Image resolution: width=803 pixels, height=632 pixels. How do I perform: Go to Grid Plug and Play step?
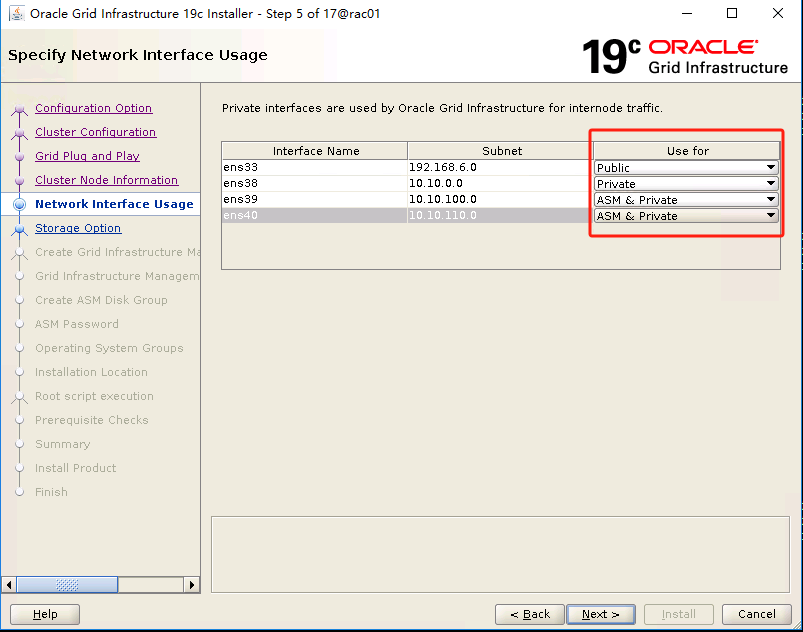[87, 156]
